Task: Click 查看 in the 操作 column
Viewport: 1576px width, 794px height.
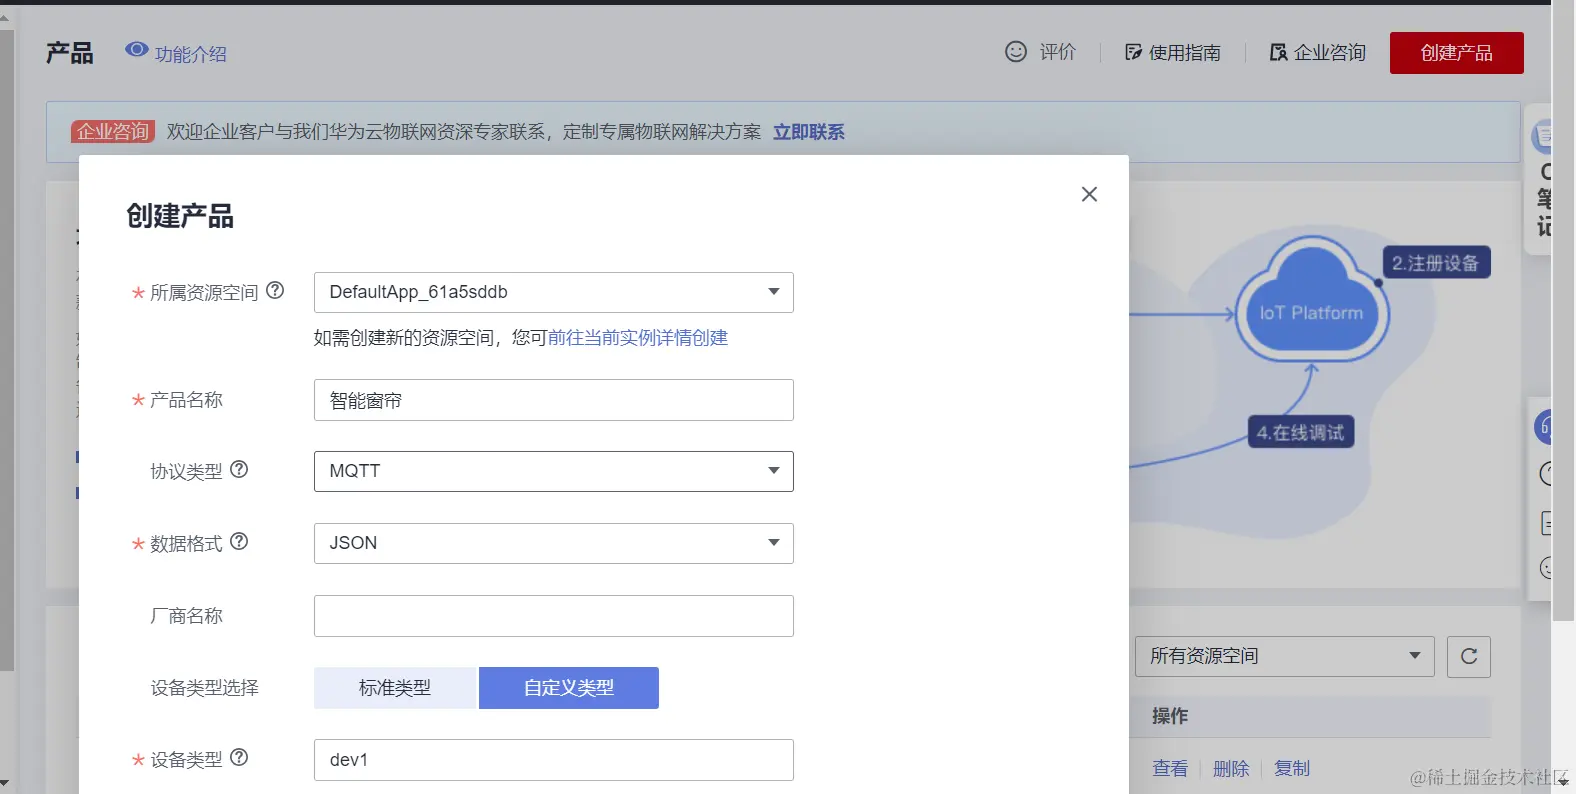Action: point(1170,768)
